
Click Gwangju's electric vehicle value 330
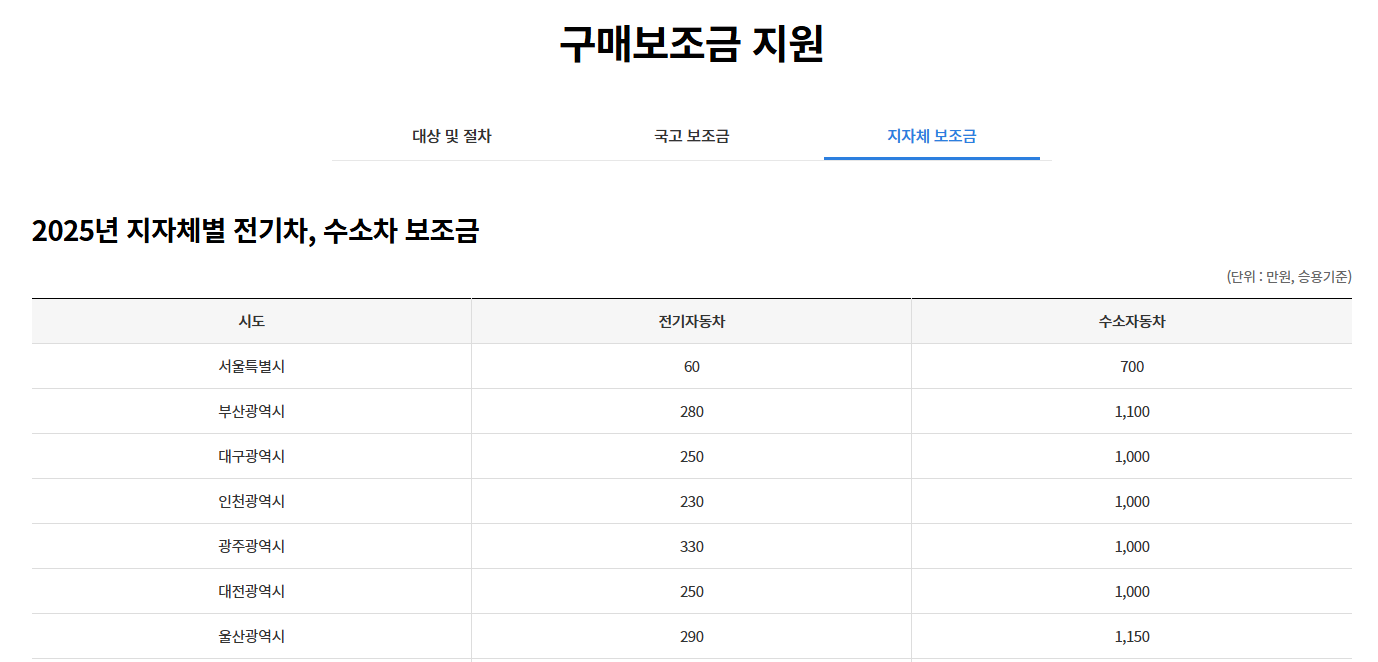691,547
